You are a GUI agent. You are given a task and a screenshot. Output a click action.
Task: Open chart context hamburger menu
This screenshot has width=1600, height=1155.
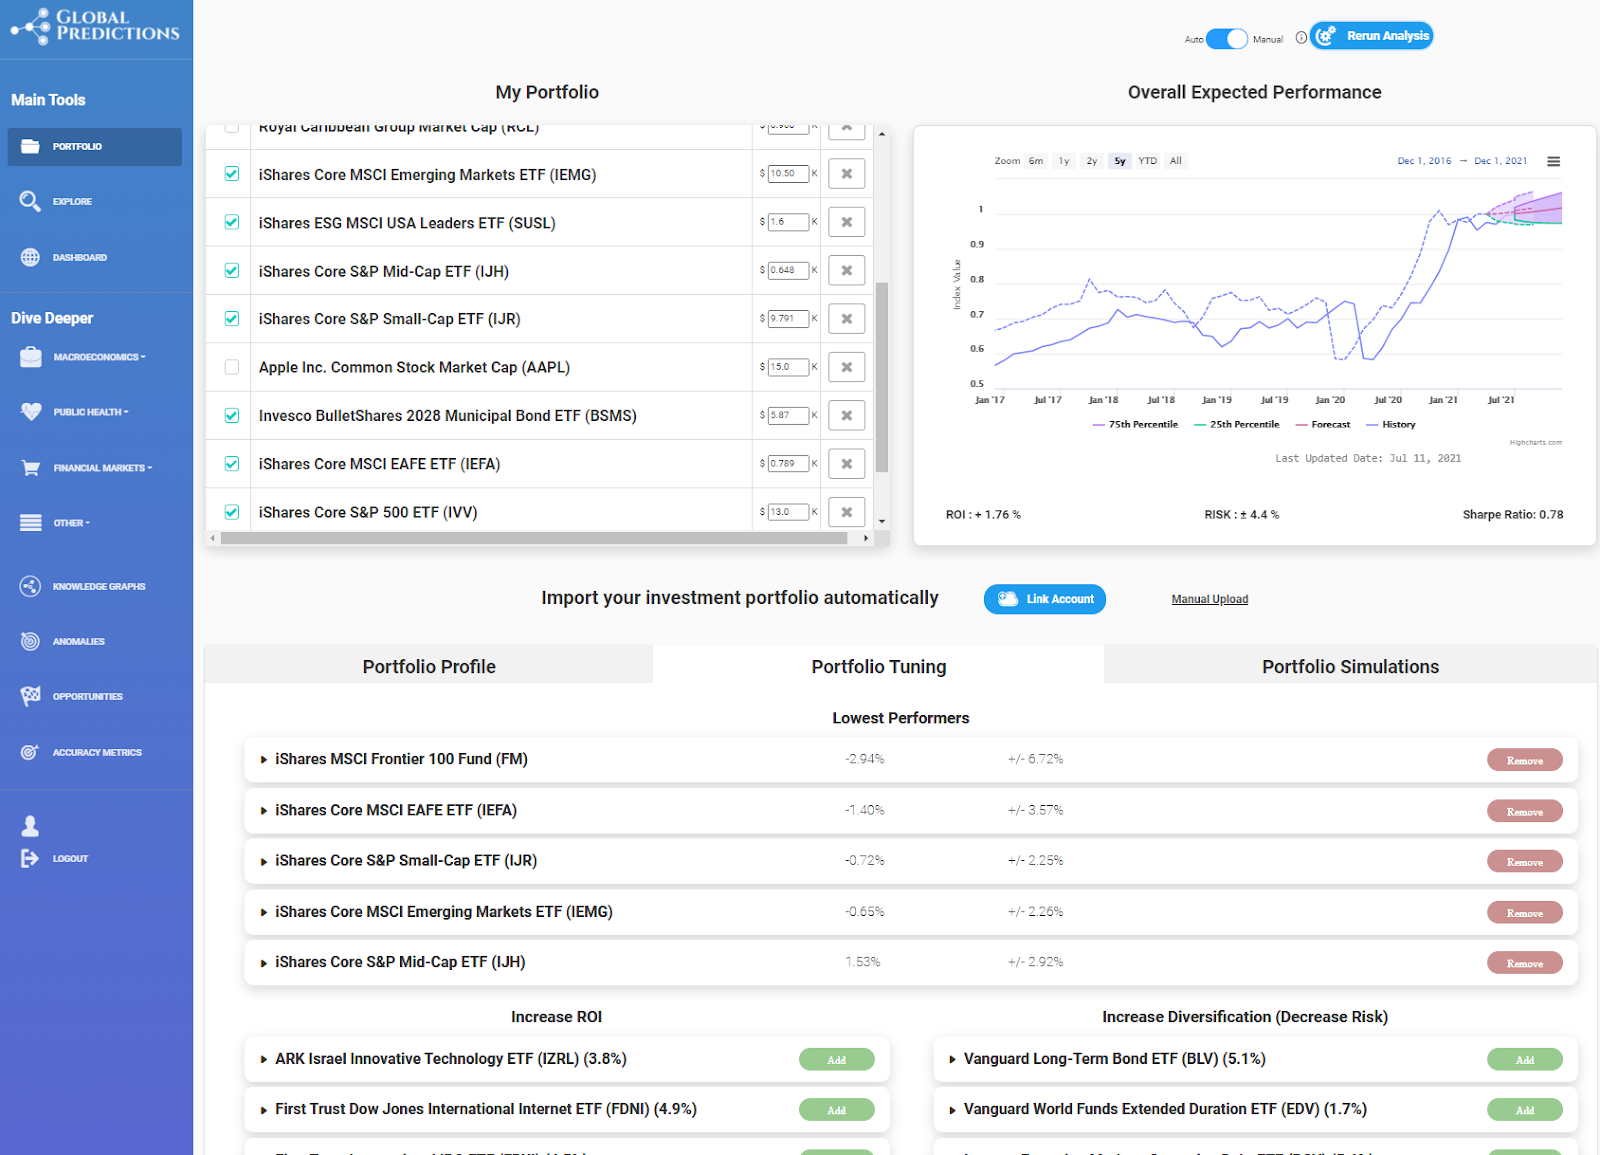coord(1553,161)
